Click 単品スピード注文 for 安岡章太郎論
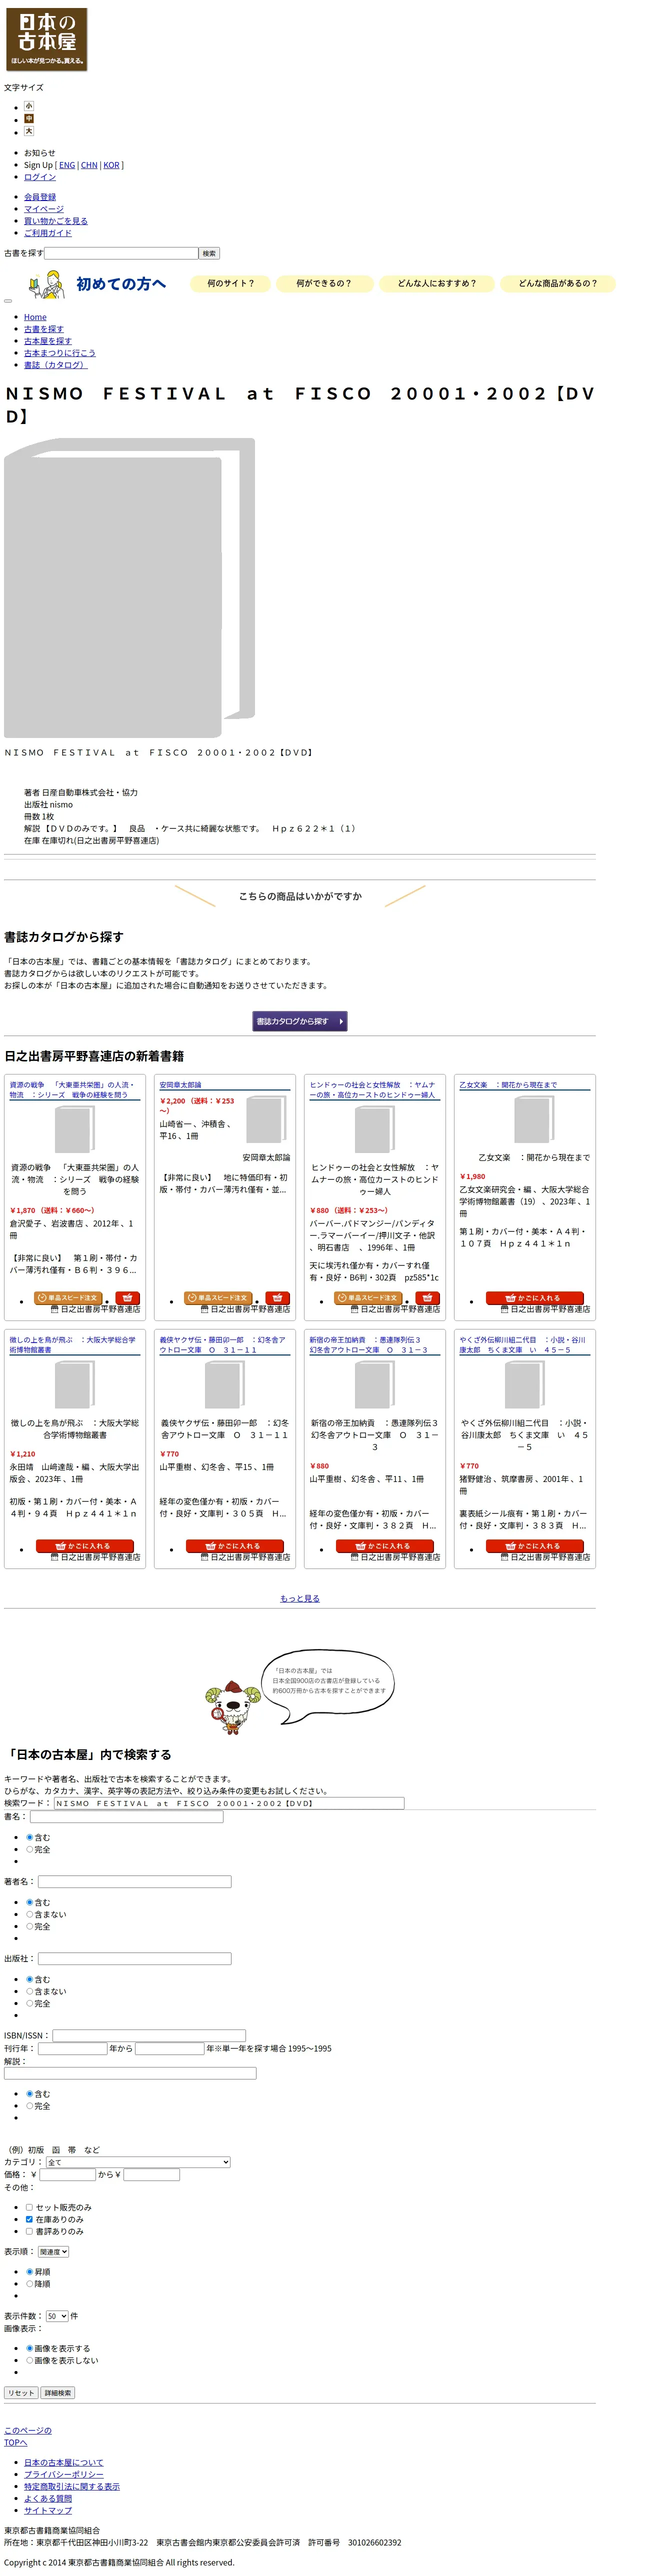This screenshot has width=670, height=2576. coord(218,1298)
